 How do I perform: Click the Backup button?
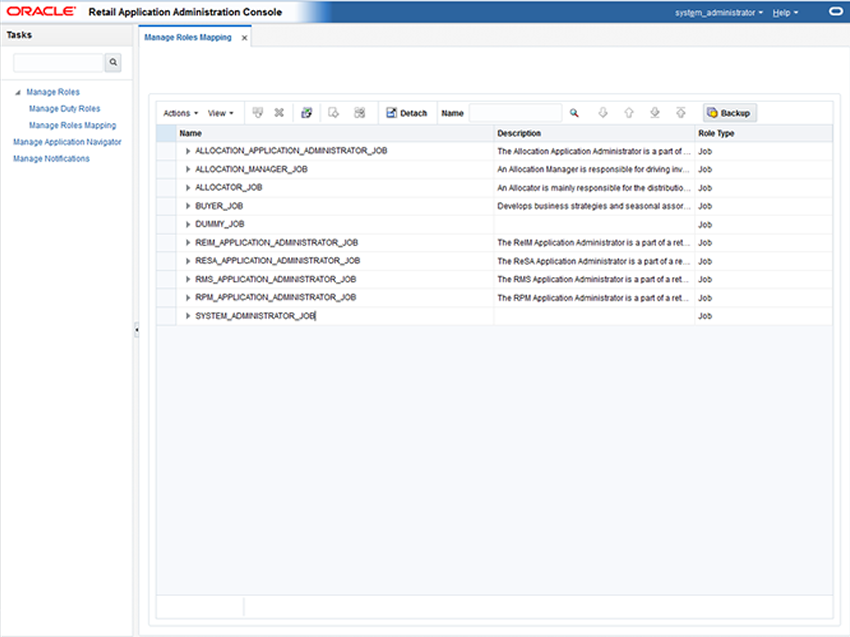730,113
